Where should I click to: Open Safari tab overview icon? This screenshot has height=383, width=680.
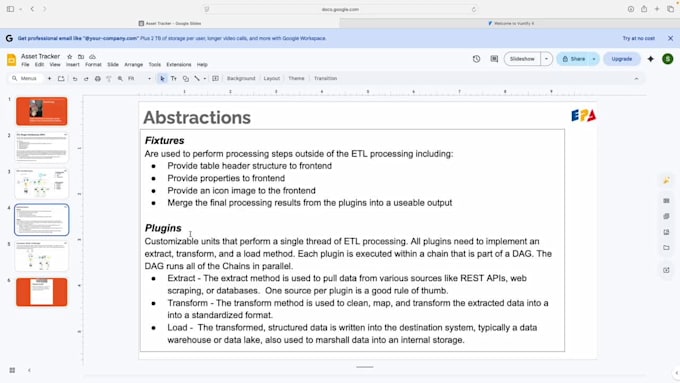(670, 9)
